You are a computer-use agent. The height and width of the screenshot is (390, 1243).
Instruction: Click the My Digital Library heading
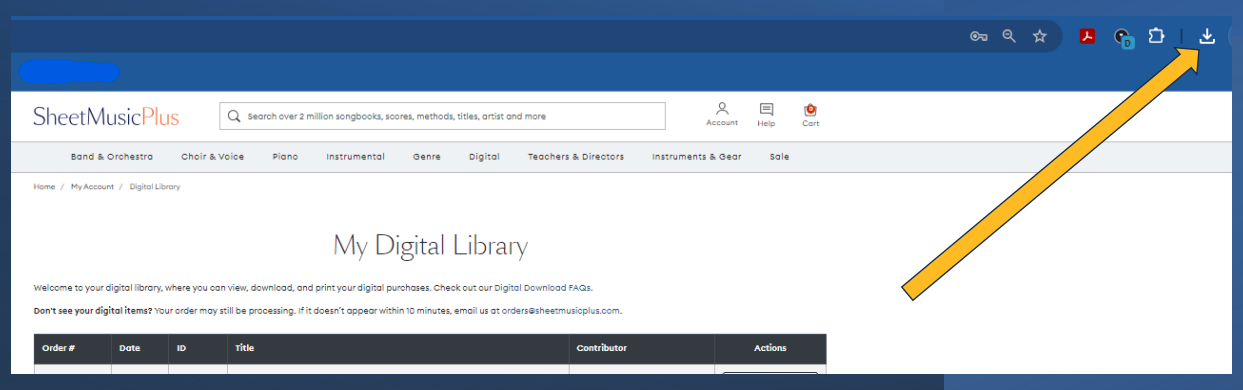(430, 246)
